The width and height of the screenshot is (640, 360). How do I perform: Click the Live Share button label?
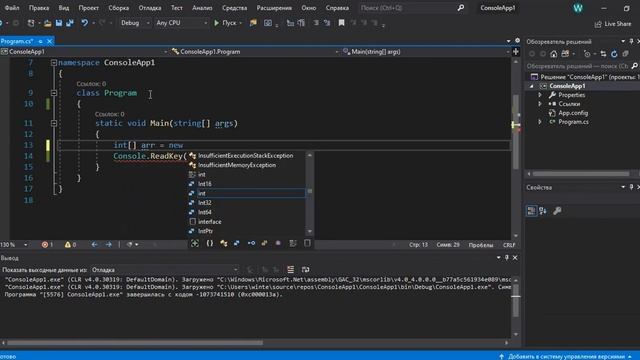(x=618, y=24)
